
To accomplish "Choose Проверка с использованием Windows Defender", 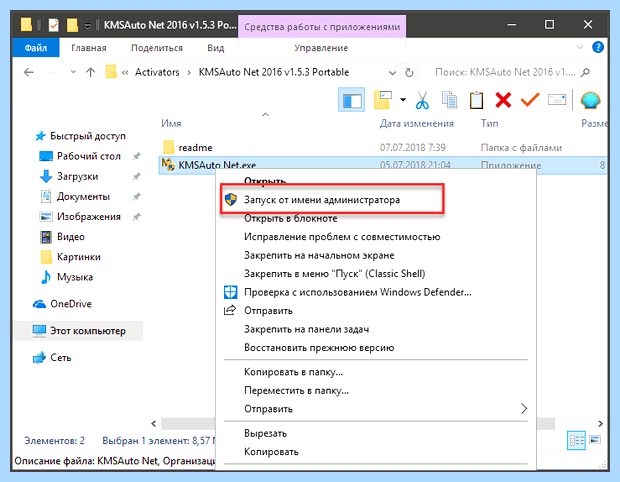I will coord(357,292).
